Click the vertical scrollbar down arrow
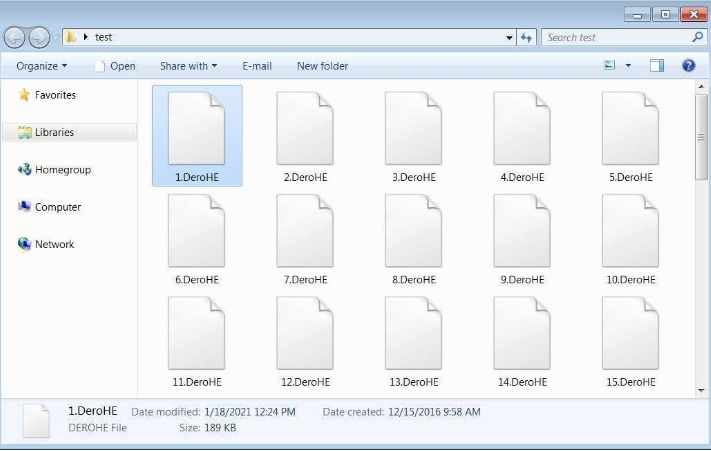 (702, 391)
